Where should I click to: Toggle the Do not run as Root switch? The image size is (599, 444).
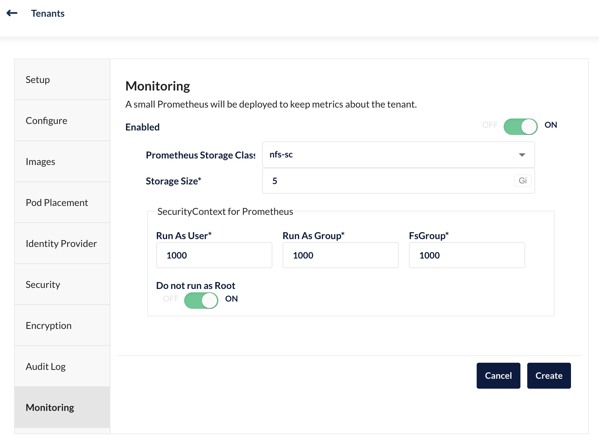coord(201,300)
